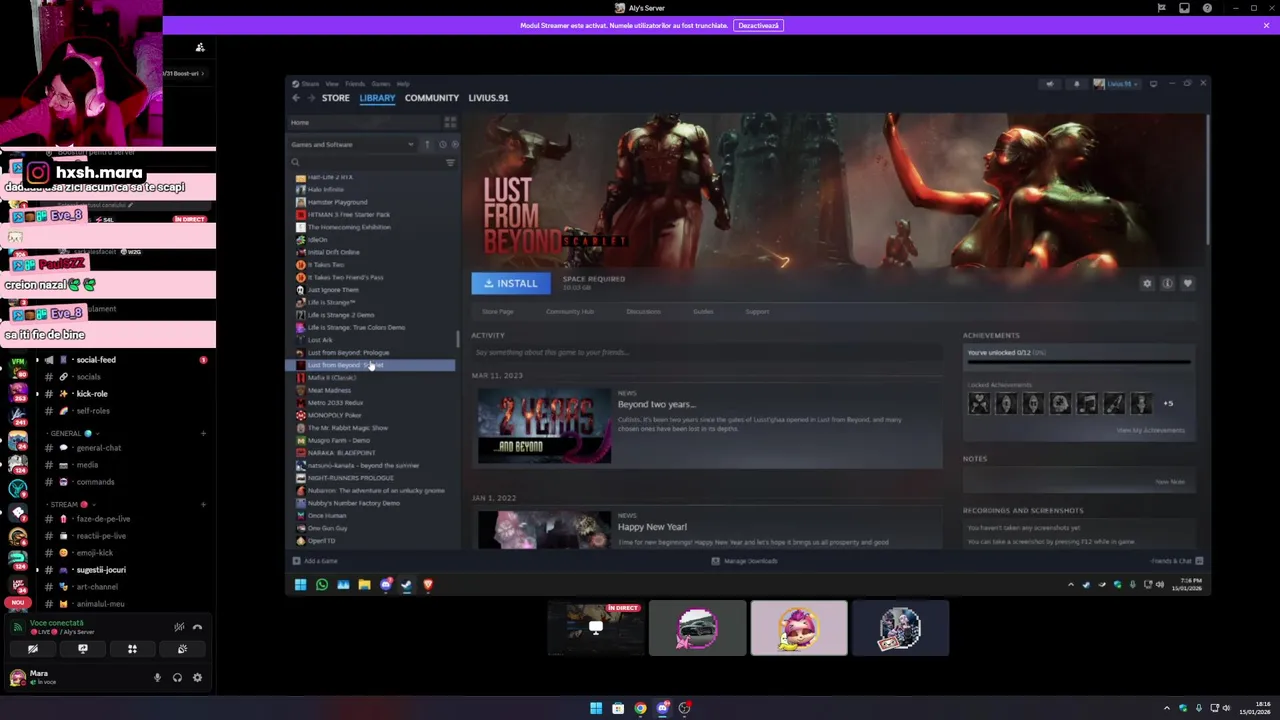
Task: Select Metro 2033 Redux in the list
Action: coord(335,402)
